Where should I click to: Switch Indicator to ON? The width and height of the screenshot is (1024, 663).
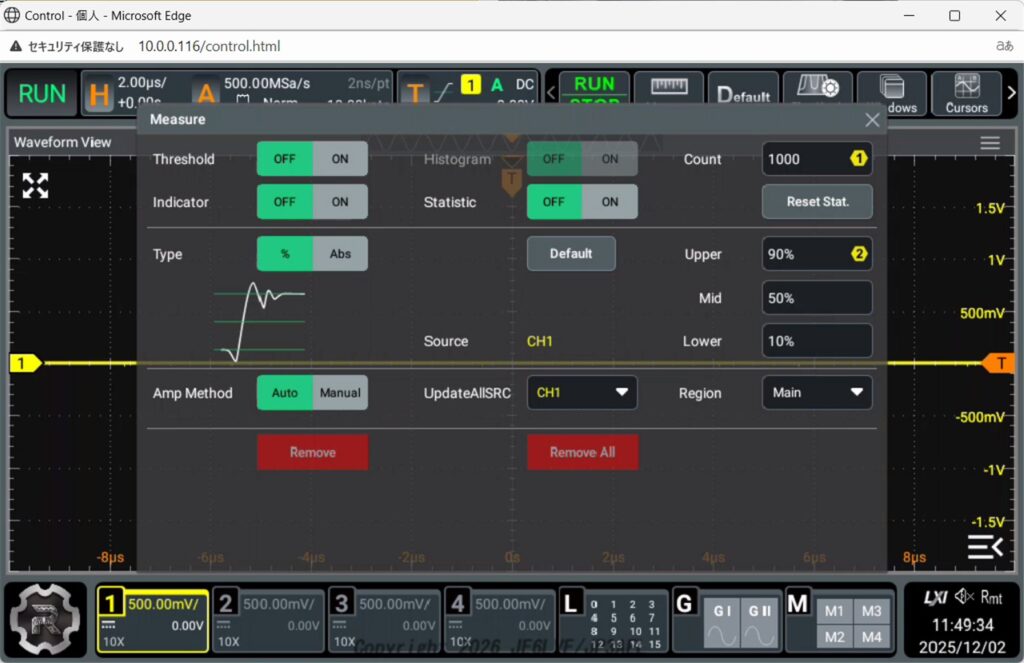[x=340, y=202]
